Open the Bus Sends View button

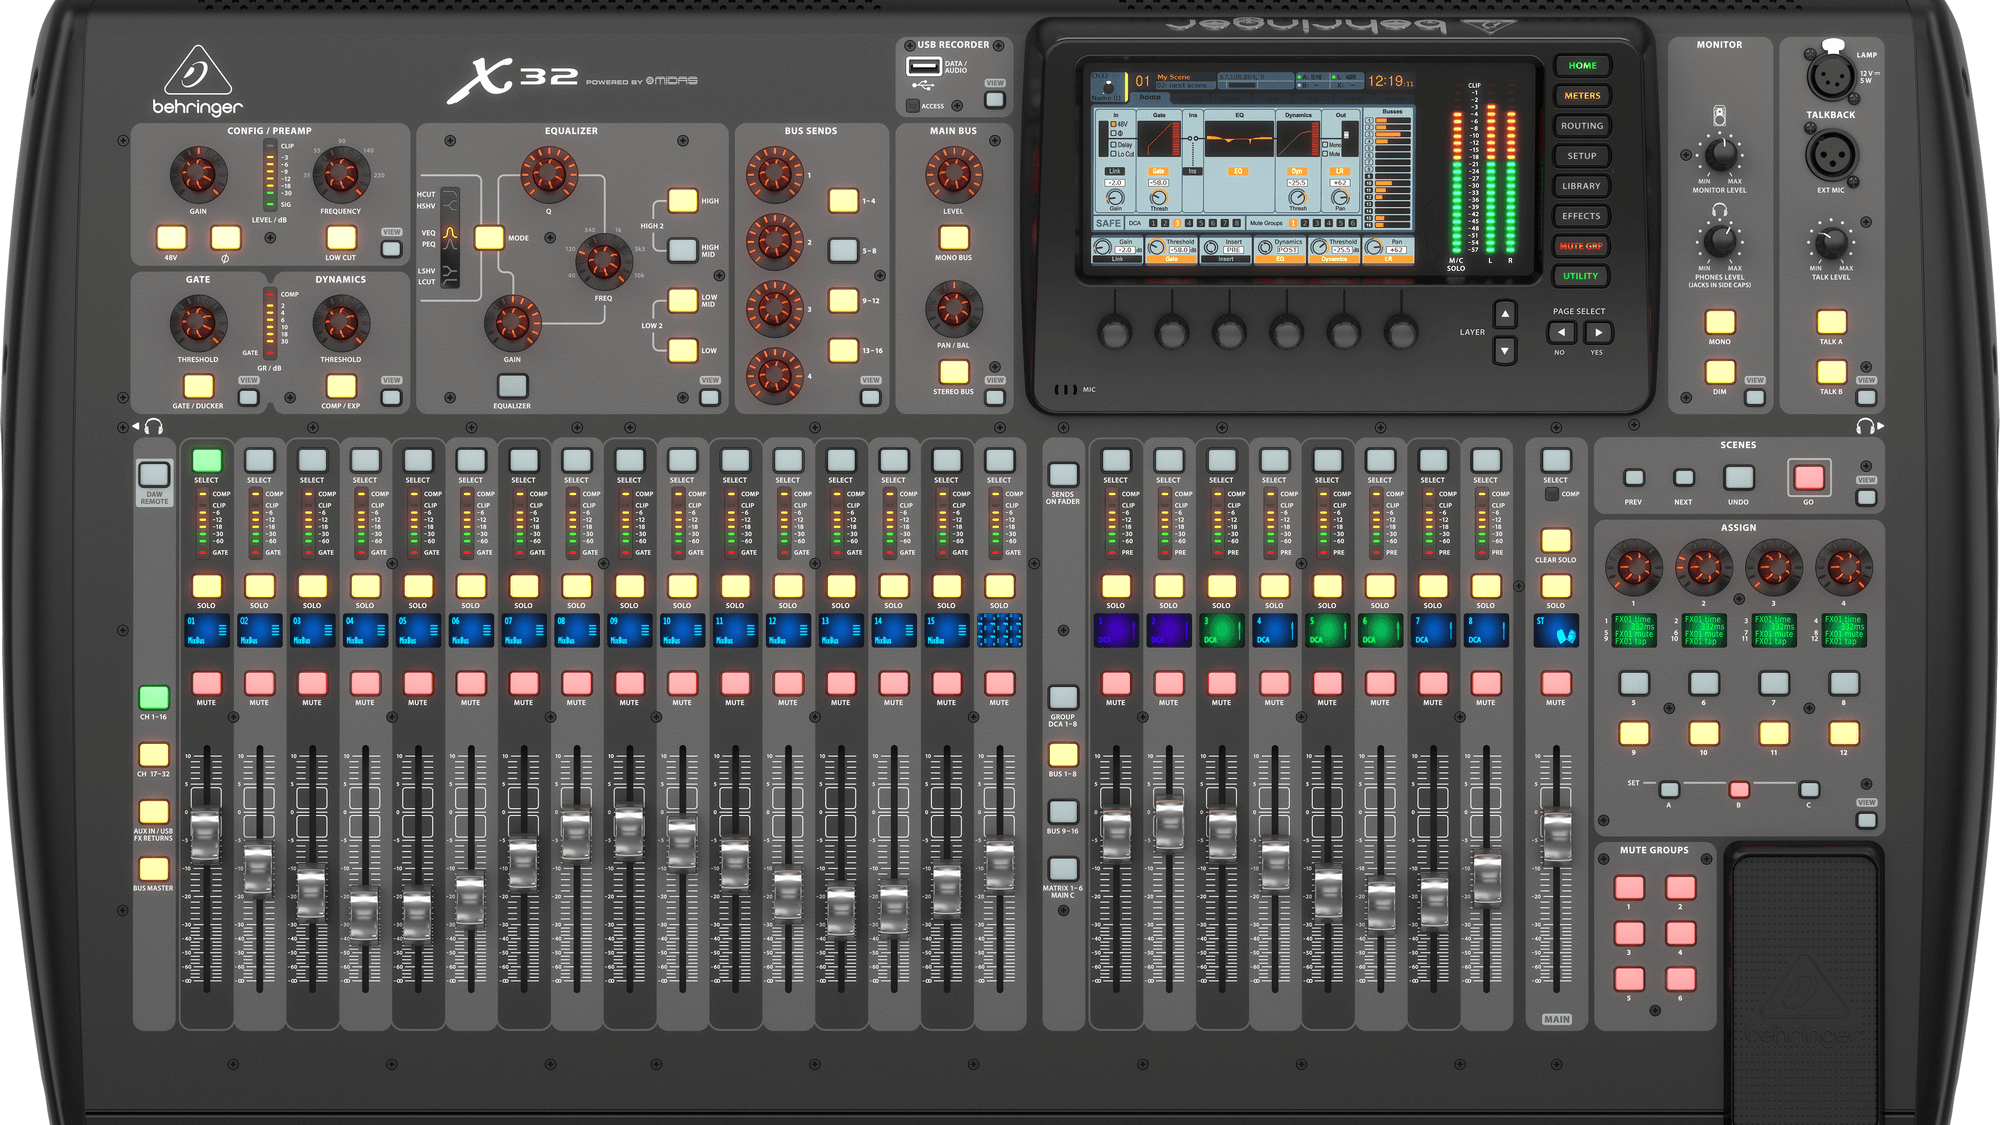(871, 397)
